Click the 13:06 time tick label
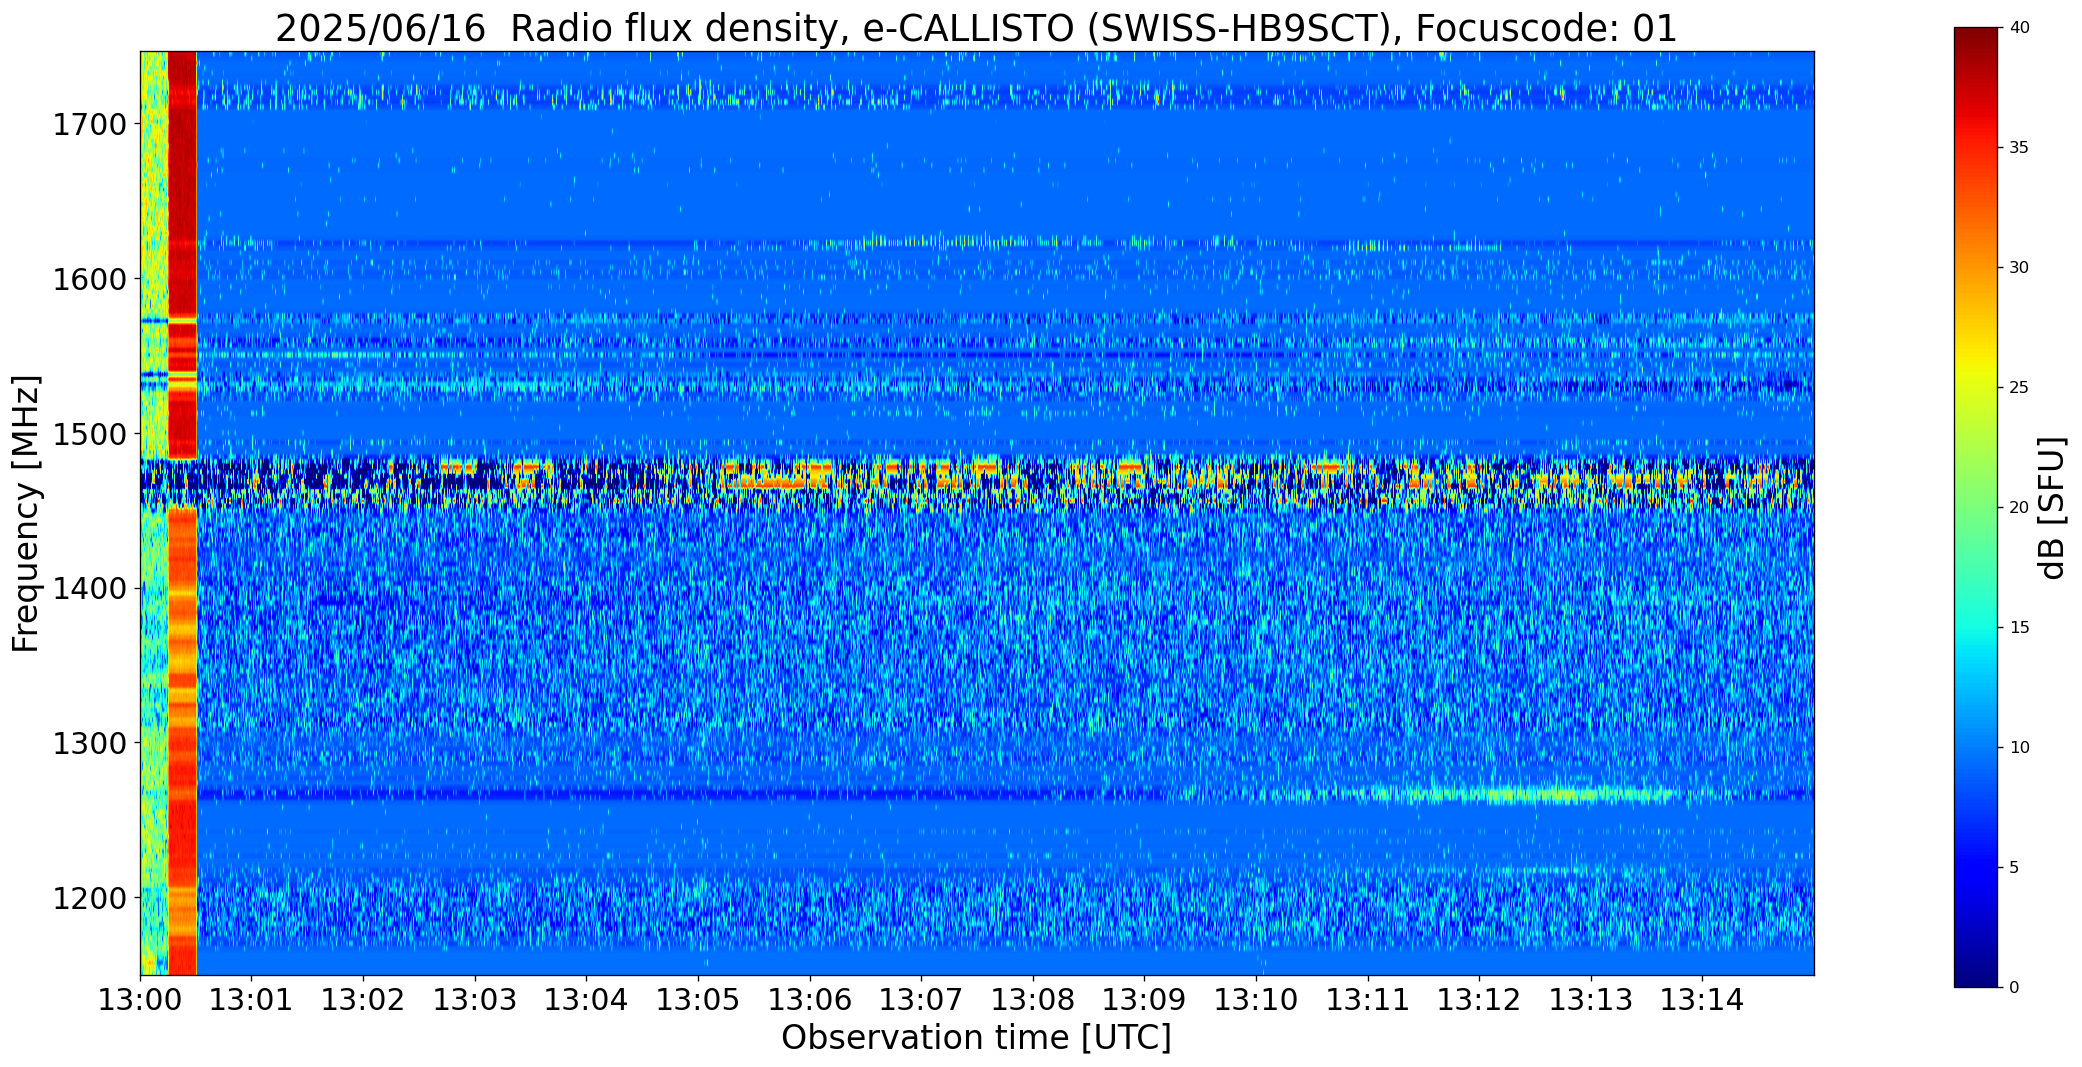The width and height of the screenshot is (2082, 1067). (x=810, y=1000)
